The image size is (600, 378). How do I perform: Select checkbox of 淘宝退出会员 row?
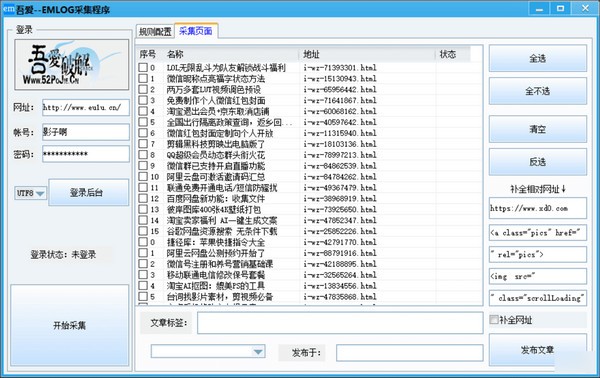point(143,111)
